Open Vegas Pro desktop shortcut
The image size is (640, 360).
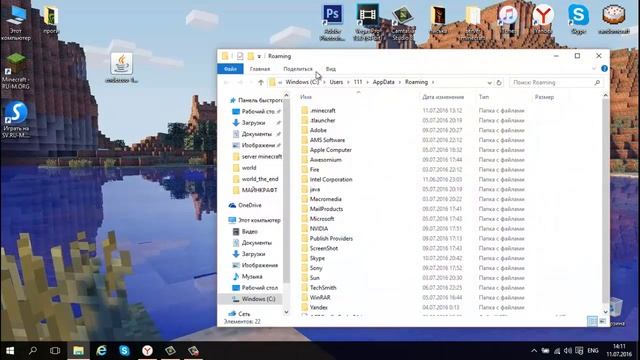coord(367,22)
